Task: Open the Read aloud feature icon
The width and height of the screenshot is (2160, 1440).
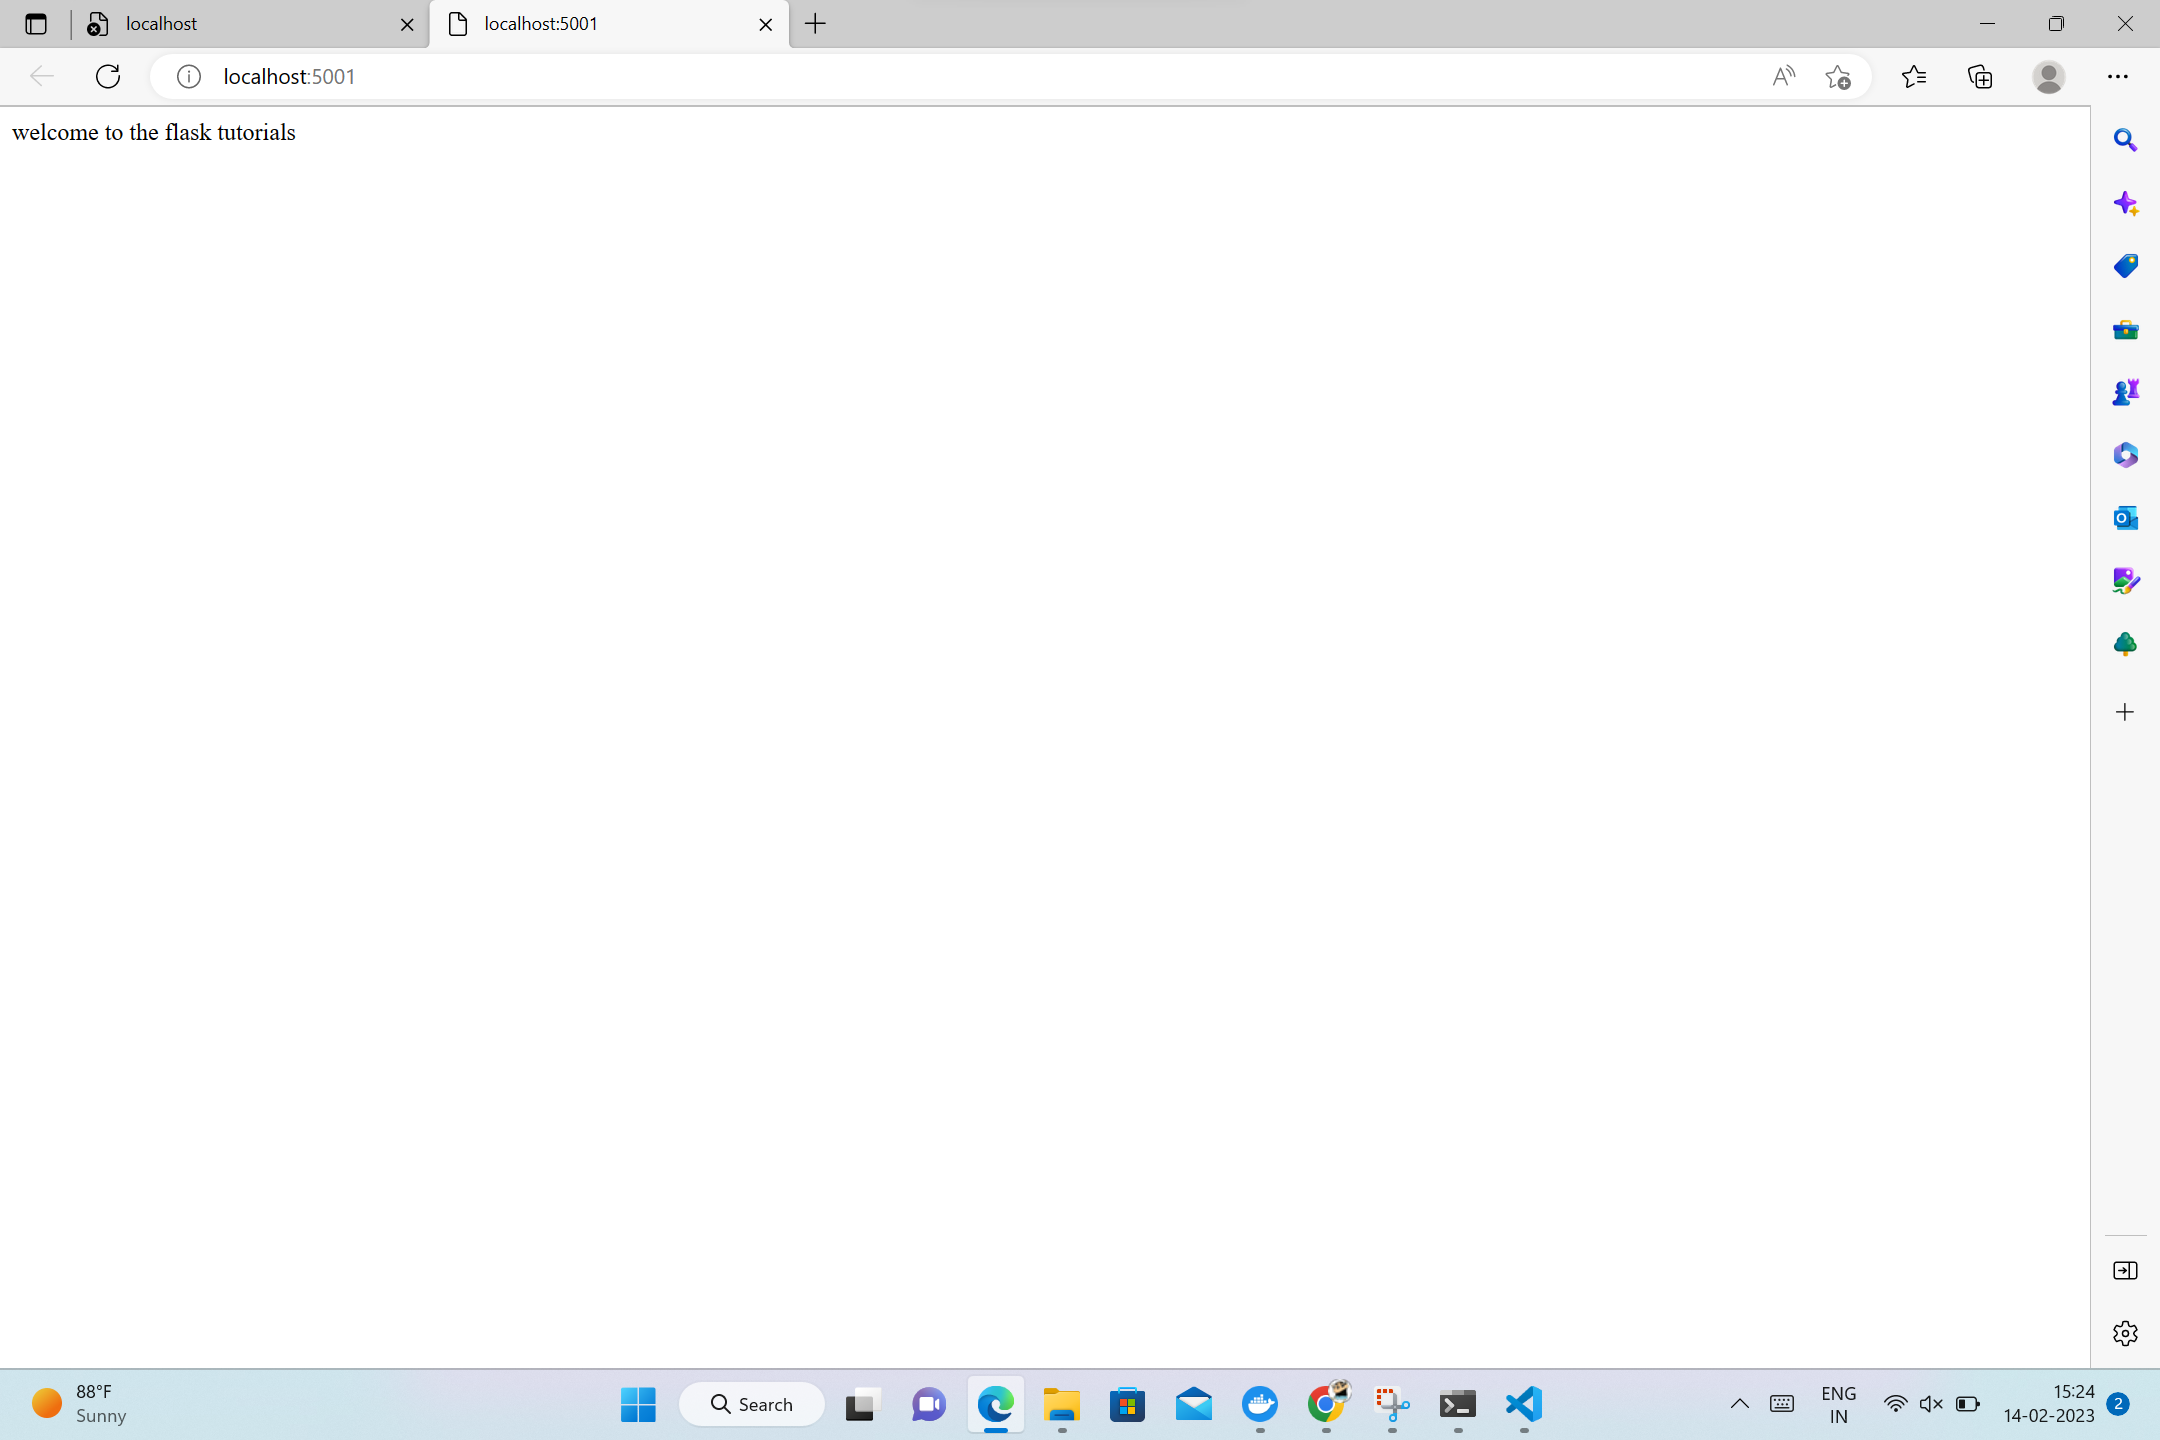Action: pos(1783,76)
